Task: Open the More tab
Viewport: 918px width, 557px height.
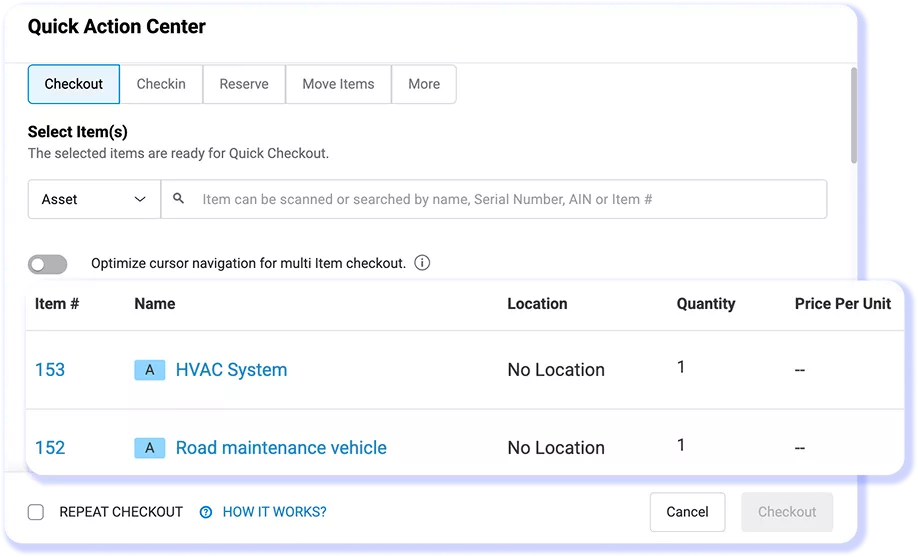Action: point(424,84)
